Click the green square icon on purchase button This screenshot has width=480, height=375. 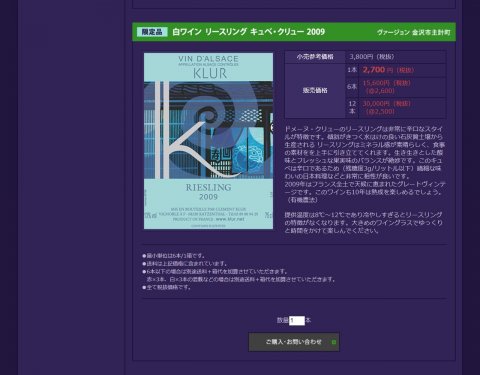tap(334, 342)
